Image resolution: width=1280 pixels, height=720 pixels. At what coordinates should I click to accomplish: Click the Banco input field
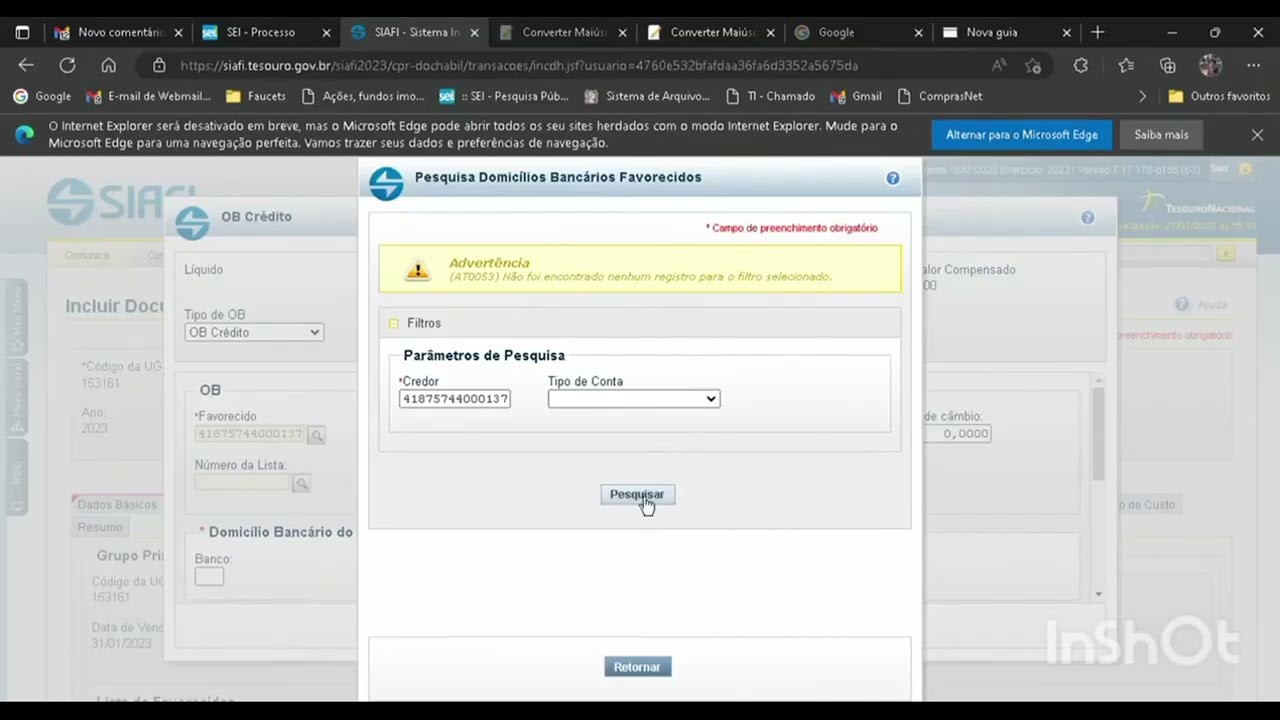coord(209,577)
